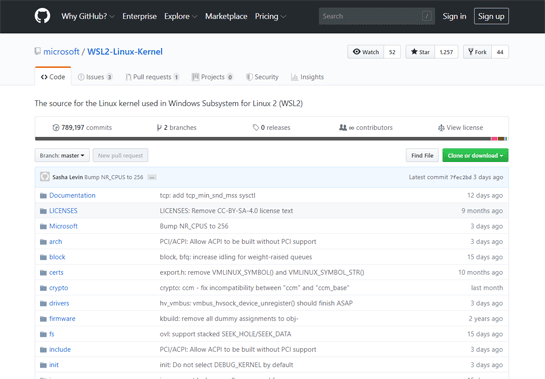
Task: Open the Documentation folder icon
Action: 43,195
